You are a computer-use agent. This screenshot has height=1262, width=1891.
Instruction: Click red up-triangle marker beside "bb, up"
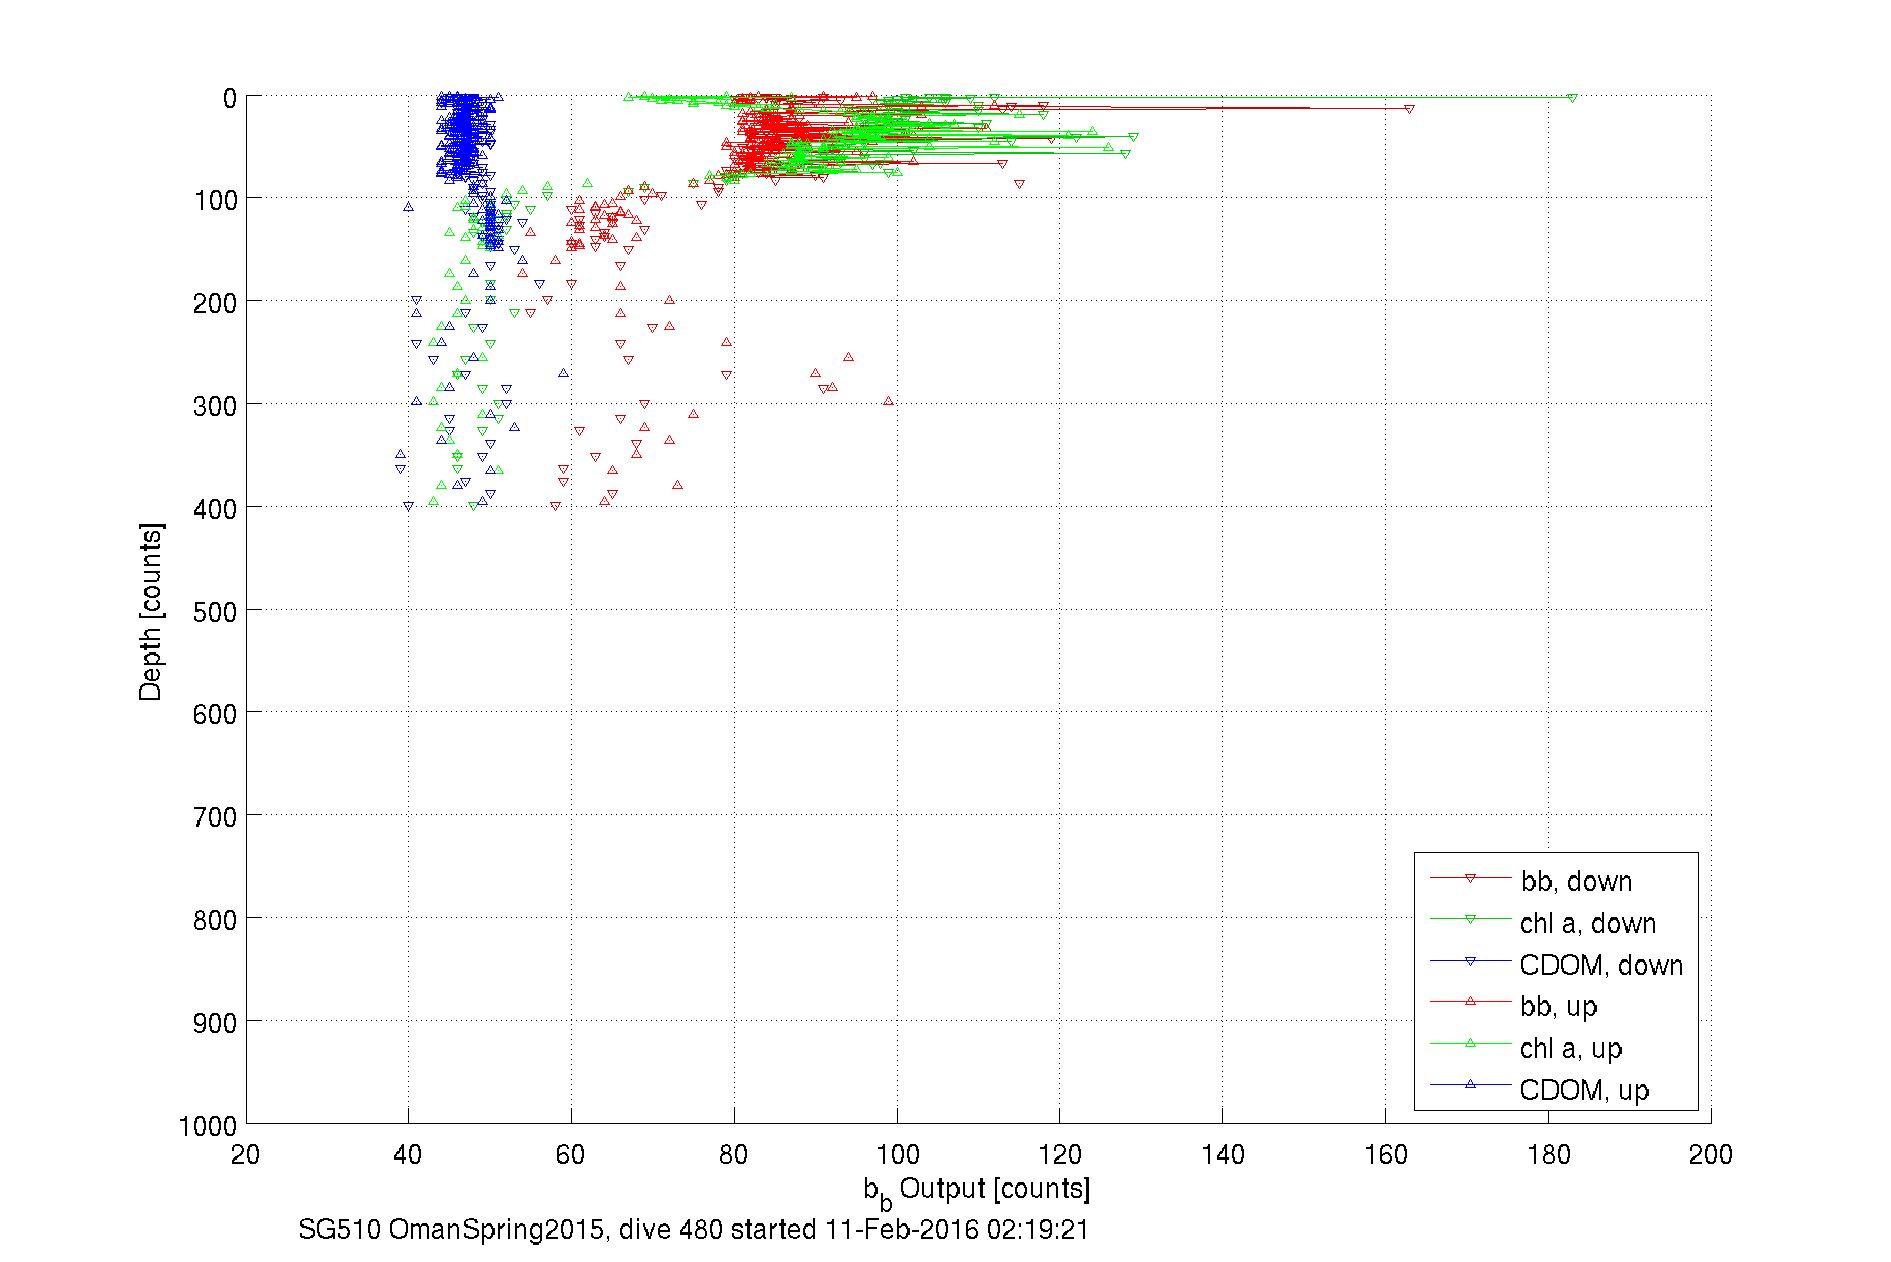tap(1470, 1001)
